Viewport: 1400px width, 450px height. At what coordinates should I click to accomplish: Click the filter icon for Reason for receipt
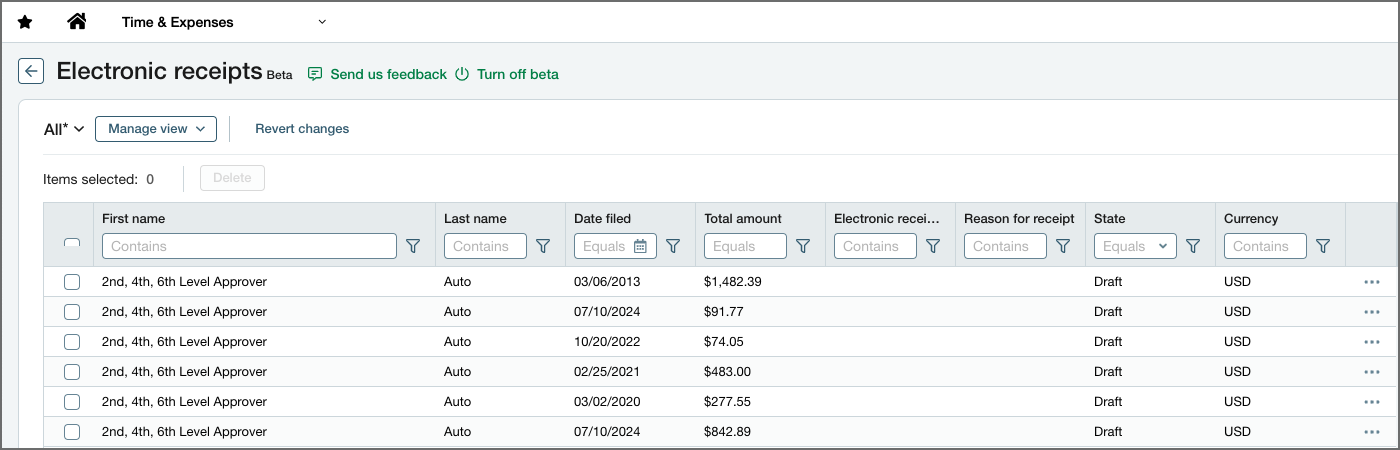[x=1062, y=246]
